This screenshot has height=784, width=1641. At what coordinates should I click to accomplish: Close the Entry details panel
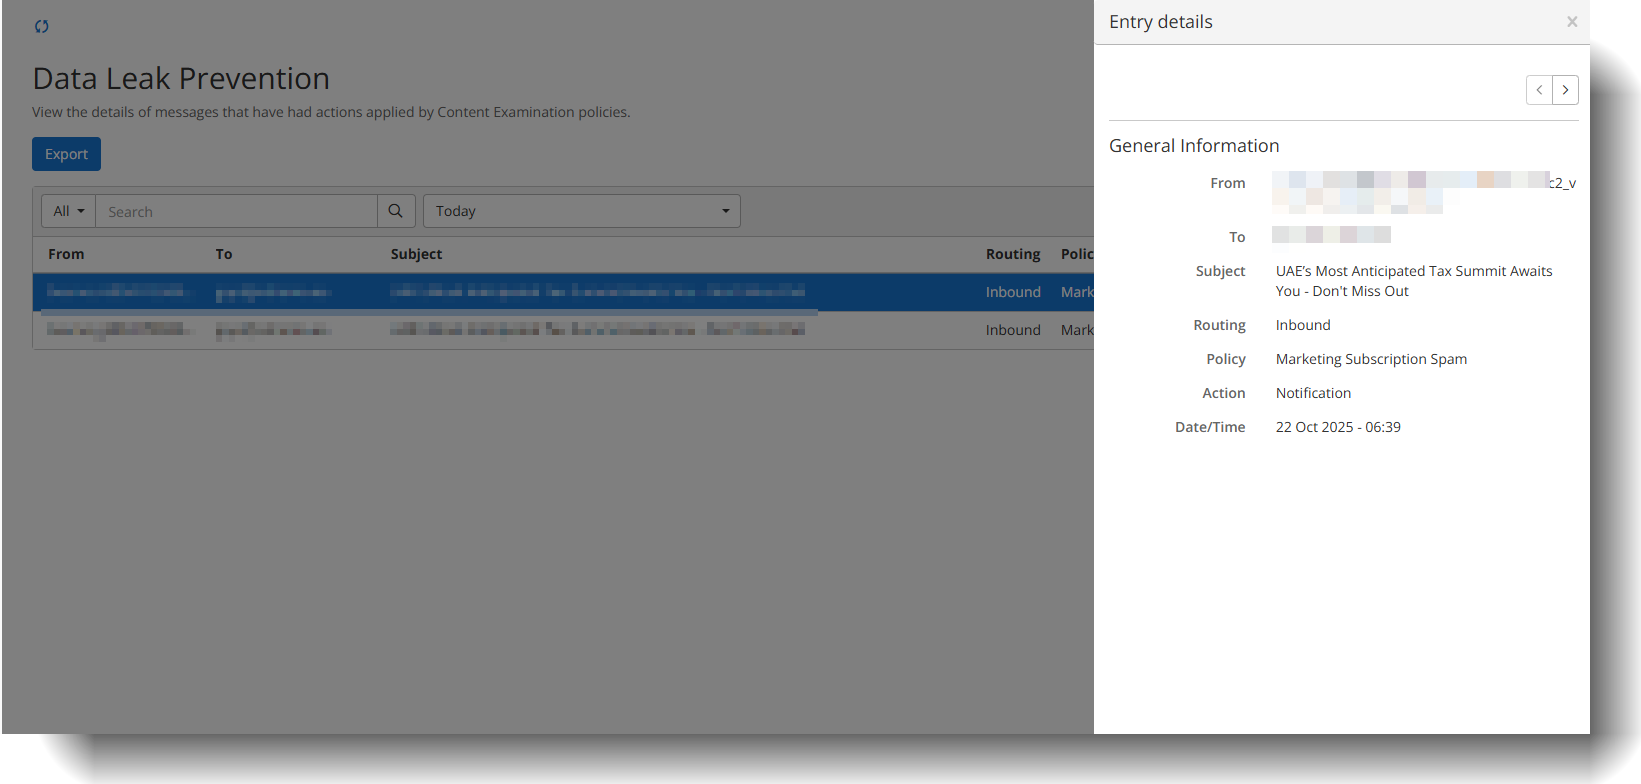1572,22
